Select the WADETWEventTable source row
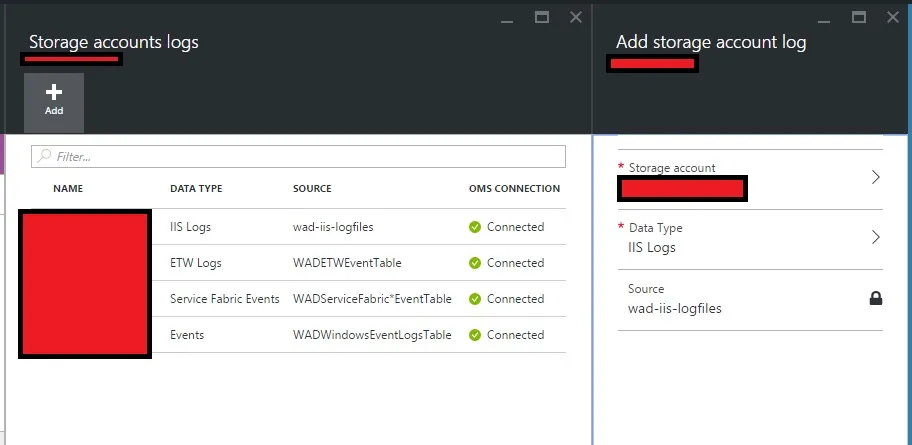The width and height of the screenshot is (912, 445). (x=347, y=263)
